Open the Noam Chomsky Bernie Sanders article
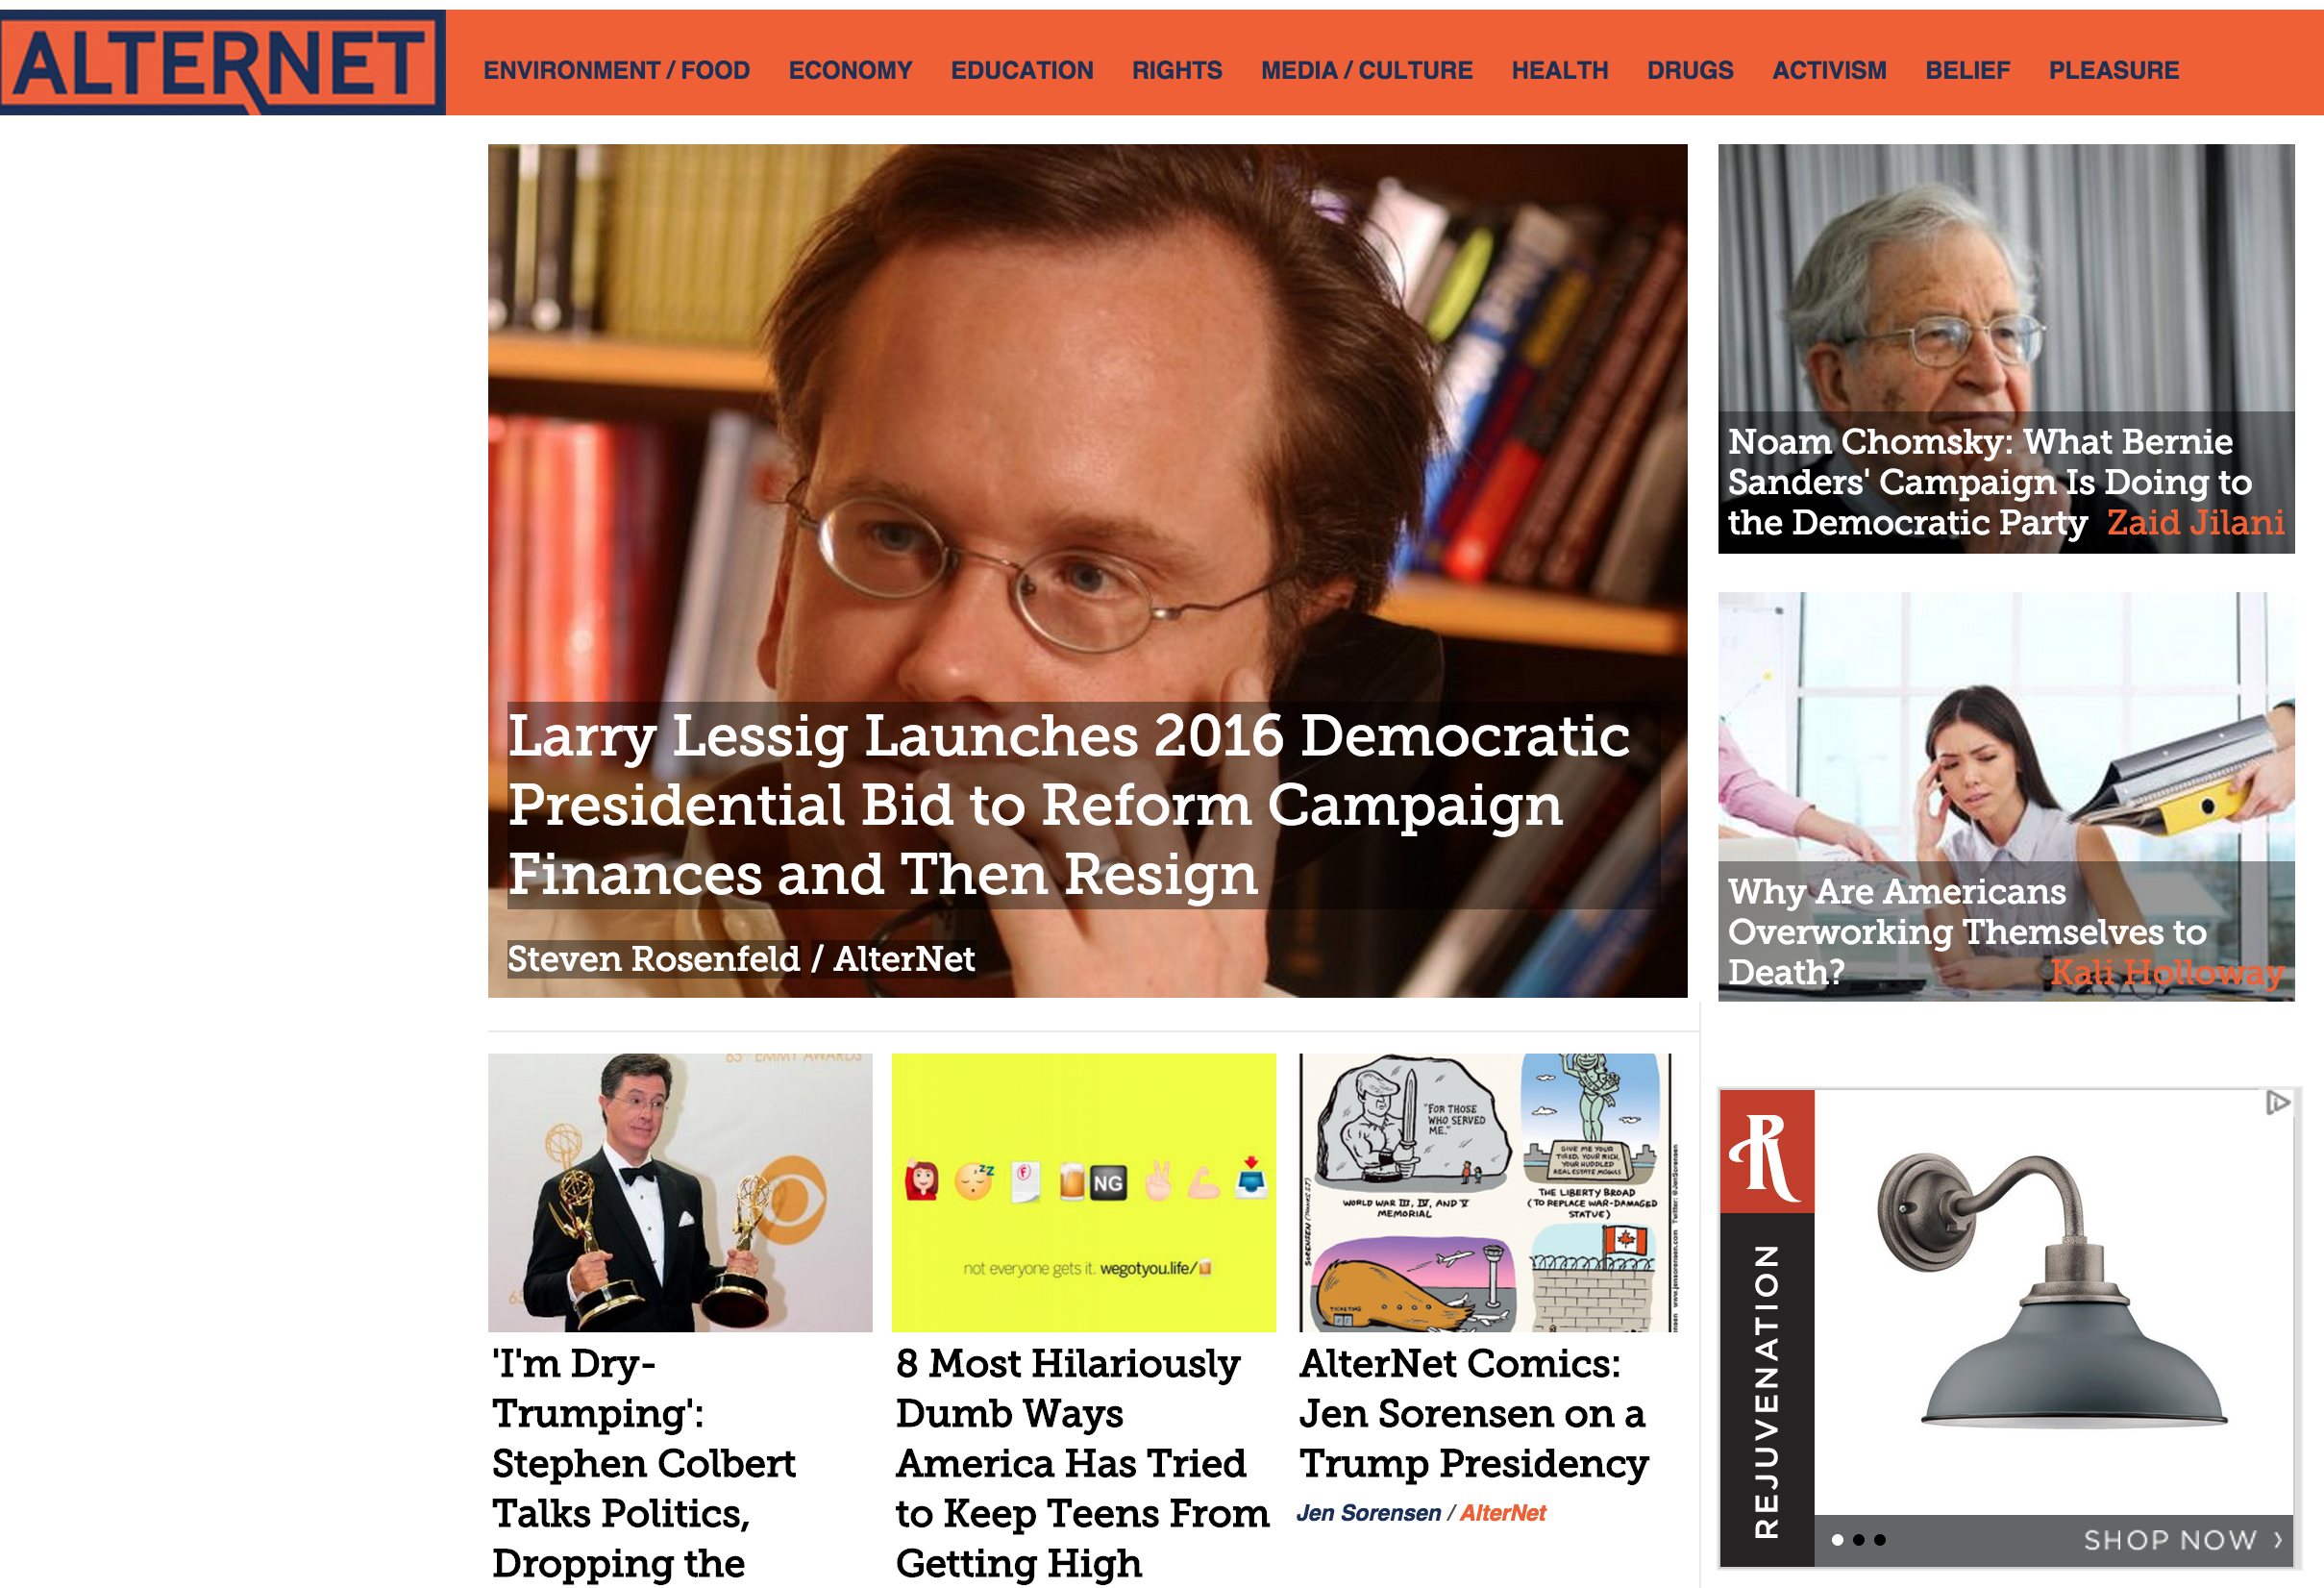The image size is (2324, 1588). click(1990, 482)
